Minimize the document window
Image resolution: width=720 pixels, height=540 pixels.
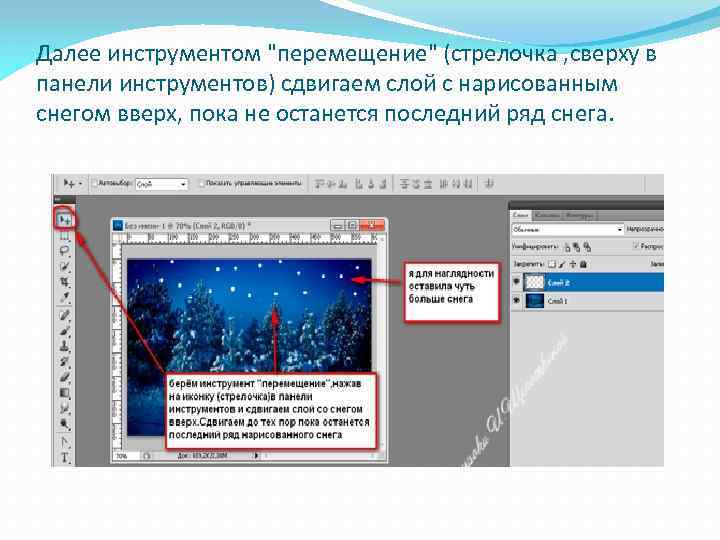pos(338,225)
